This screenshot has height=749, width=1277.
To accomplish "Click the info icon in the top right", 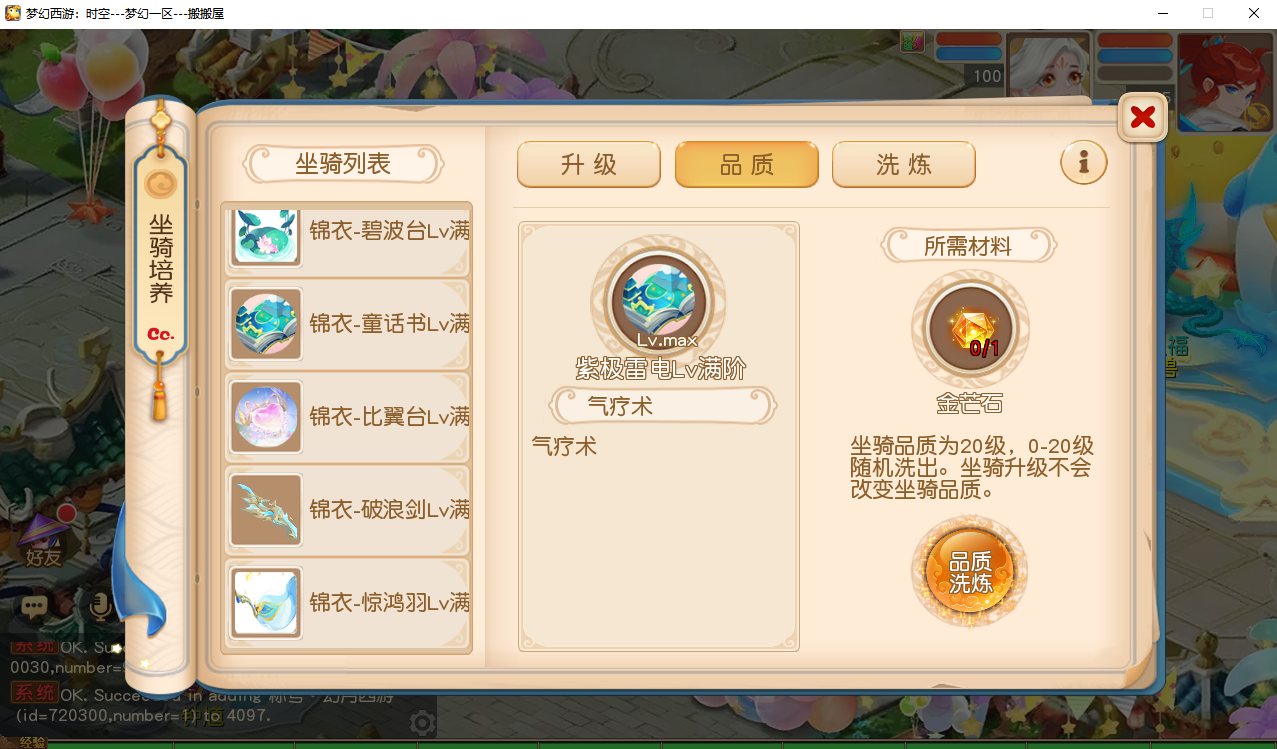I will coord(1084,161).
